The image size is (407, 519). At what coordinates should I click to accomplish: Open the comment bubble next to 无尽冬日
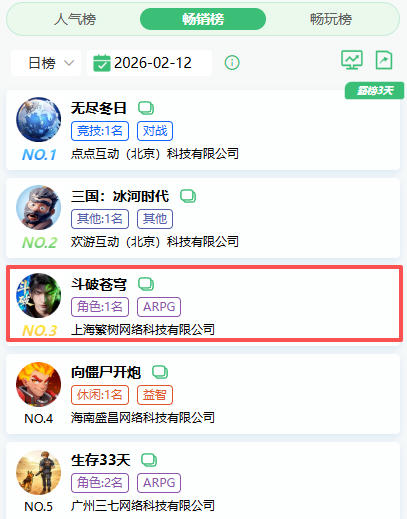pos(146,108)
